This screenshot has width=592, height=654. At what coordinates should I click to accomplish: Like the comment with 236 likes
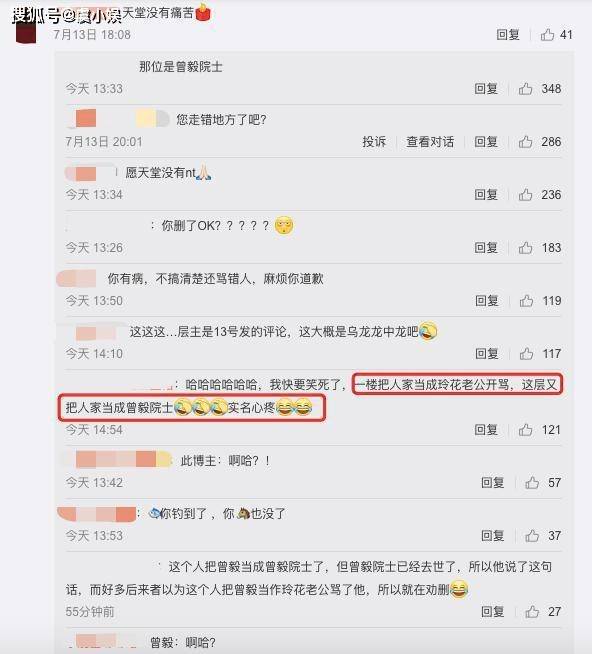(525, 195)
